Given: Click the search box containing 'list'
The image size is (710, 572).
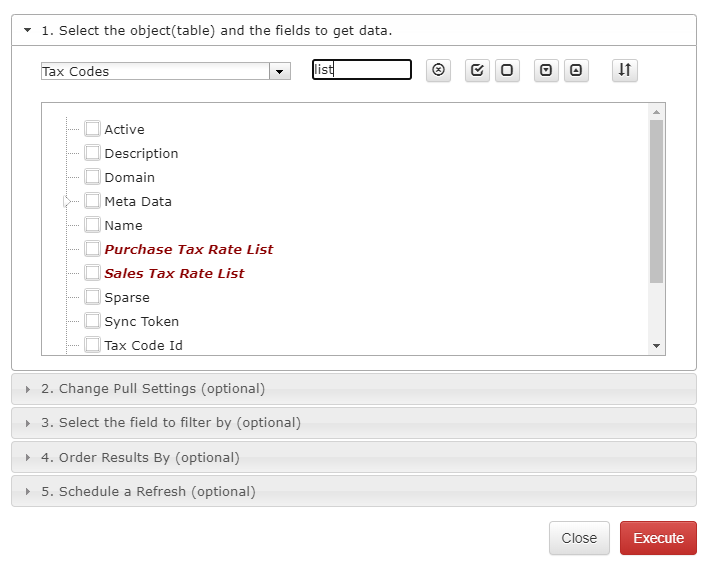Looking at the screenshot, I should pos(362,70).
